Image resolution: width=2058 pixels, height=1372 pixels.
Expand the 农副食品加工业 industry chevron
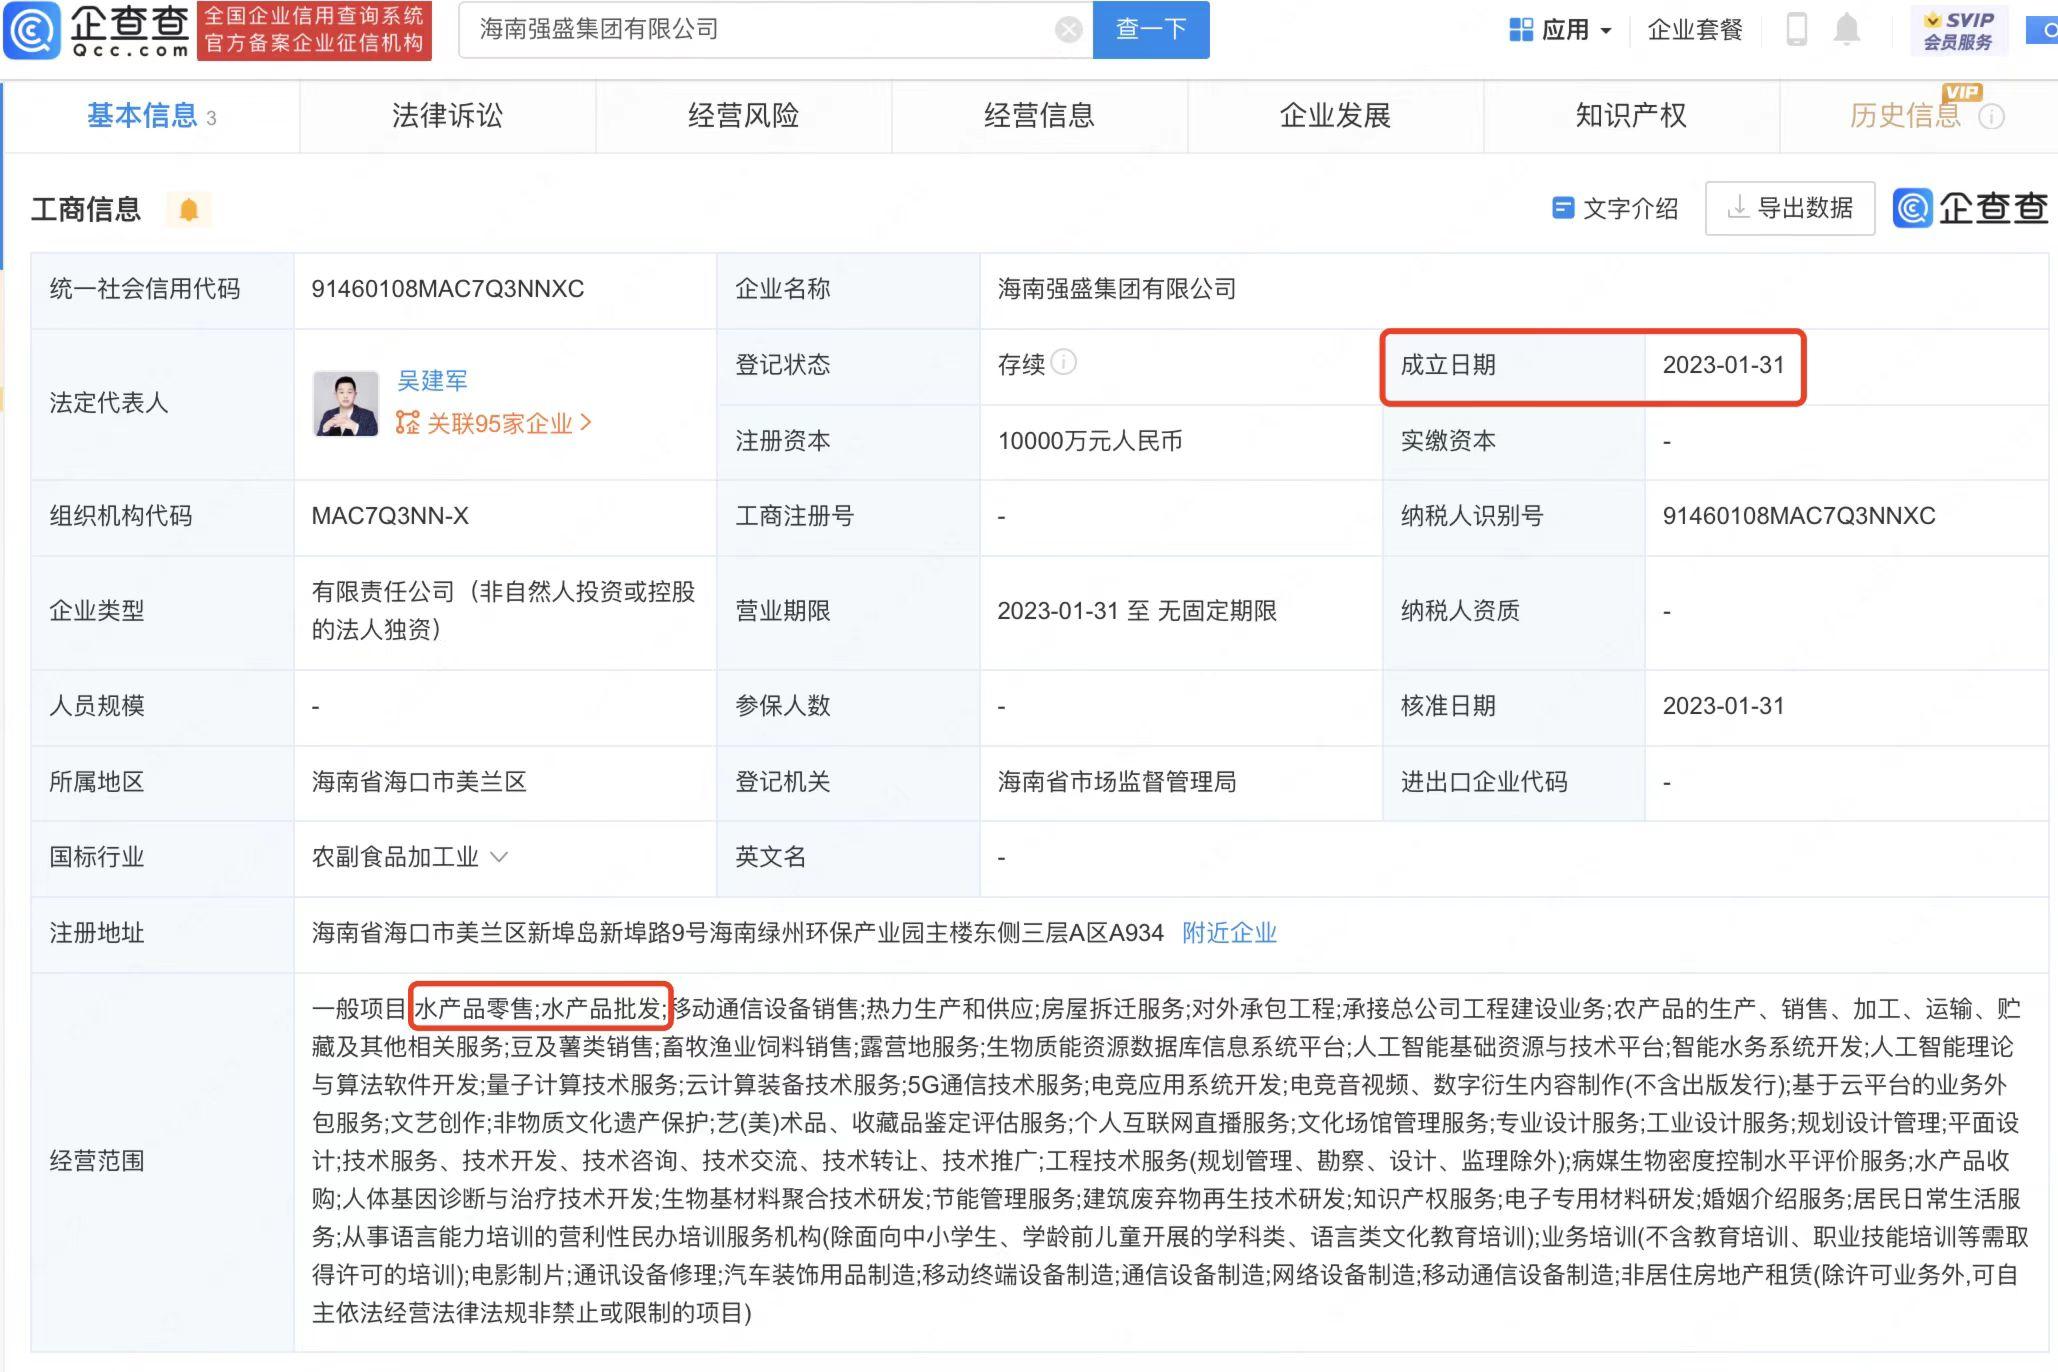499,857
